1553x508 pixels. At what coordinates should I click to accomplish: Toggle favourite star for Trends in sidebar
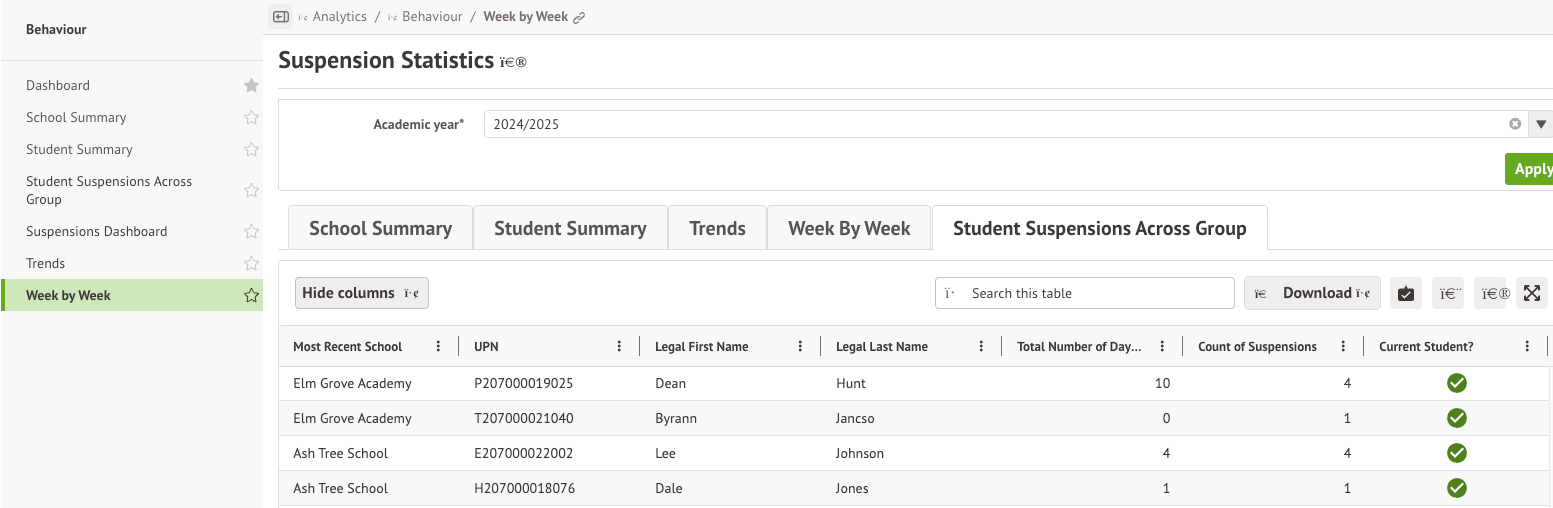[x=251, y=264]
